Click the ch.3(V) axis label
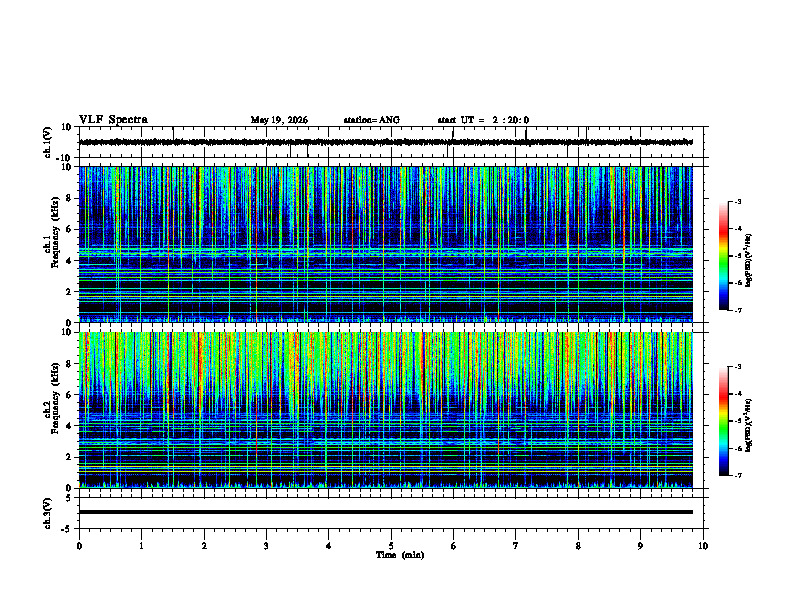This screenshot has height=612, width=792. point(48,513)
